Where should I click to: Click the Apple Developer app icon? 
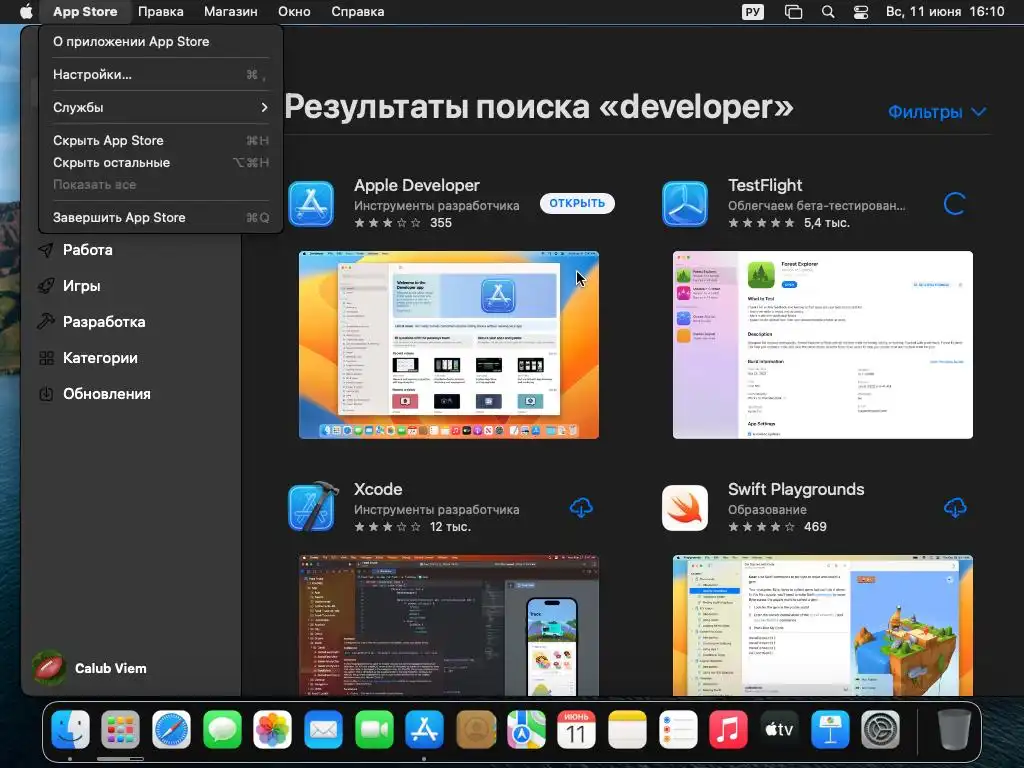click(x=311, y=204)
